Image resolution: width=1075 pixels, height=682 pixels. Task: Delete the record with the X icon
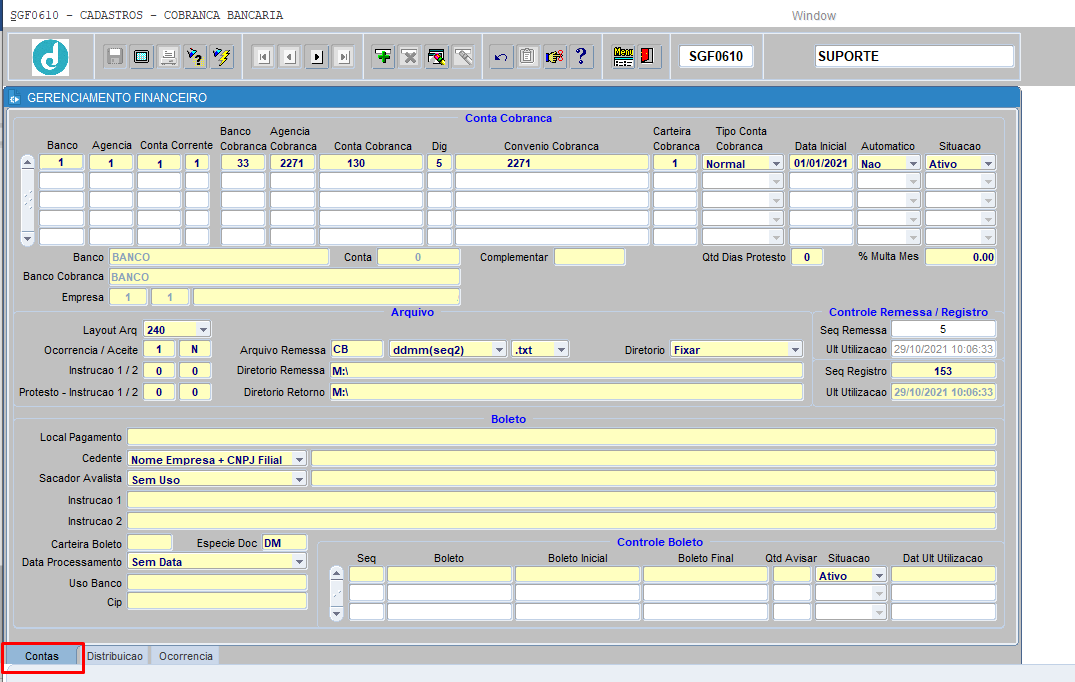click(x=410, y=57)
